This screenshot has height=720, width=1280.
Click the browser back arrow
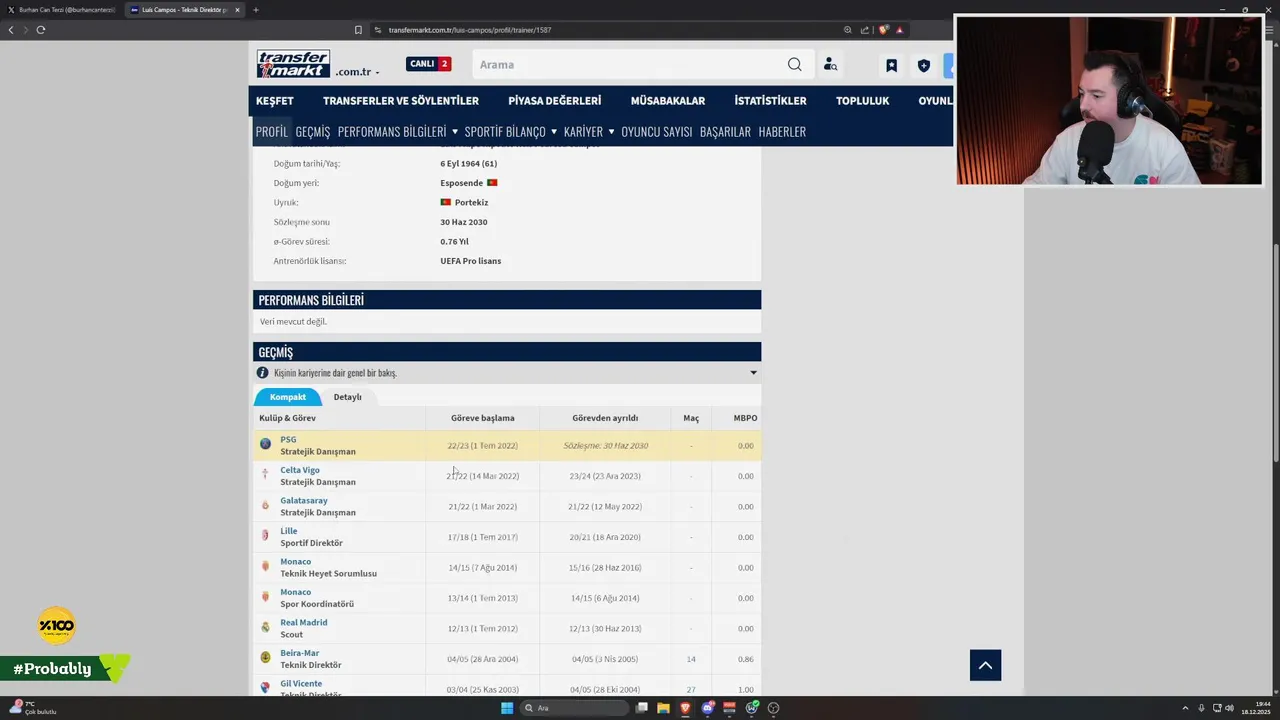click(x=11, y=30)
